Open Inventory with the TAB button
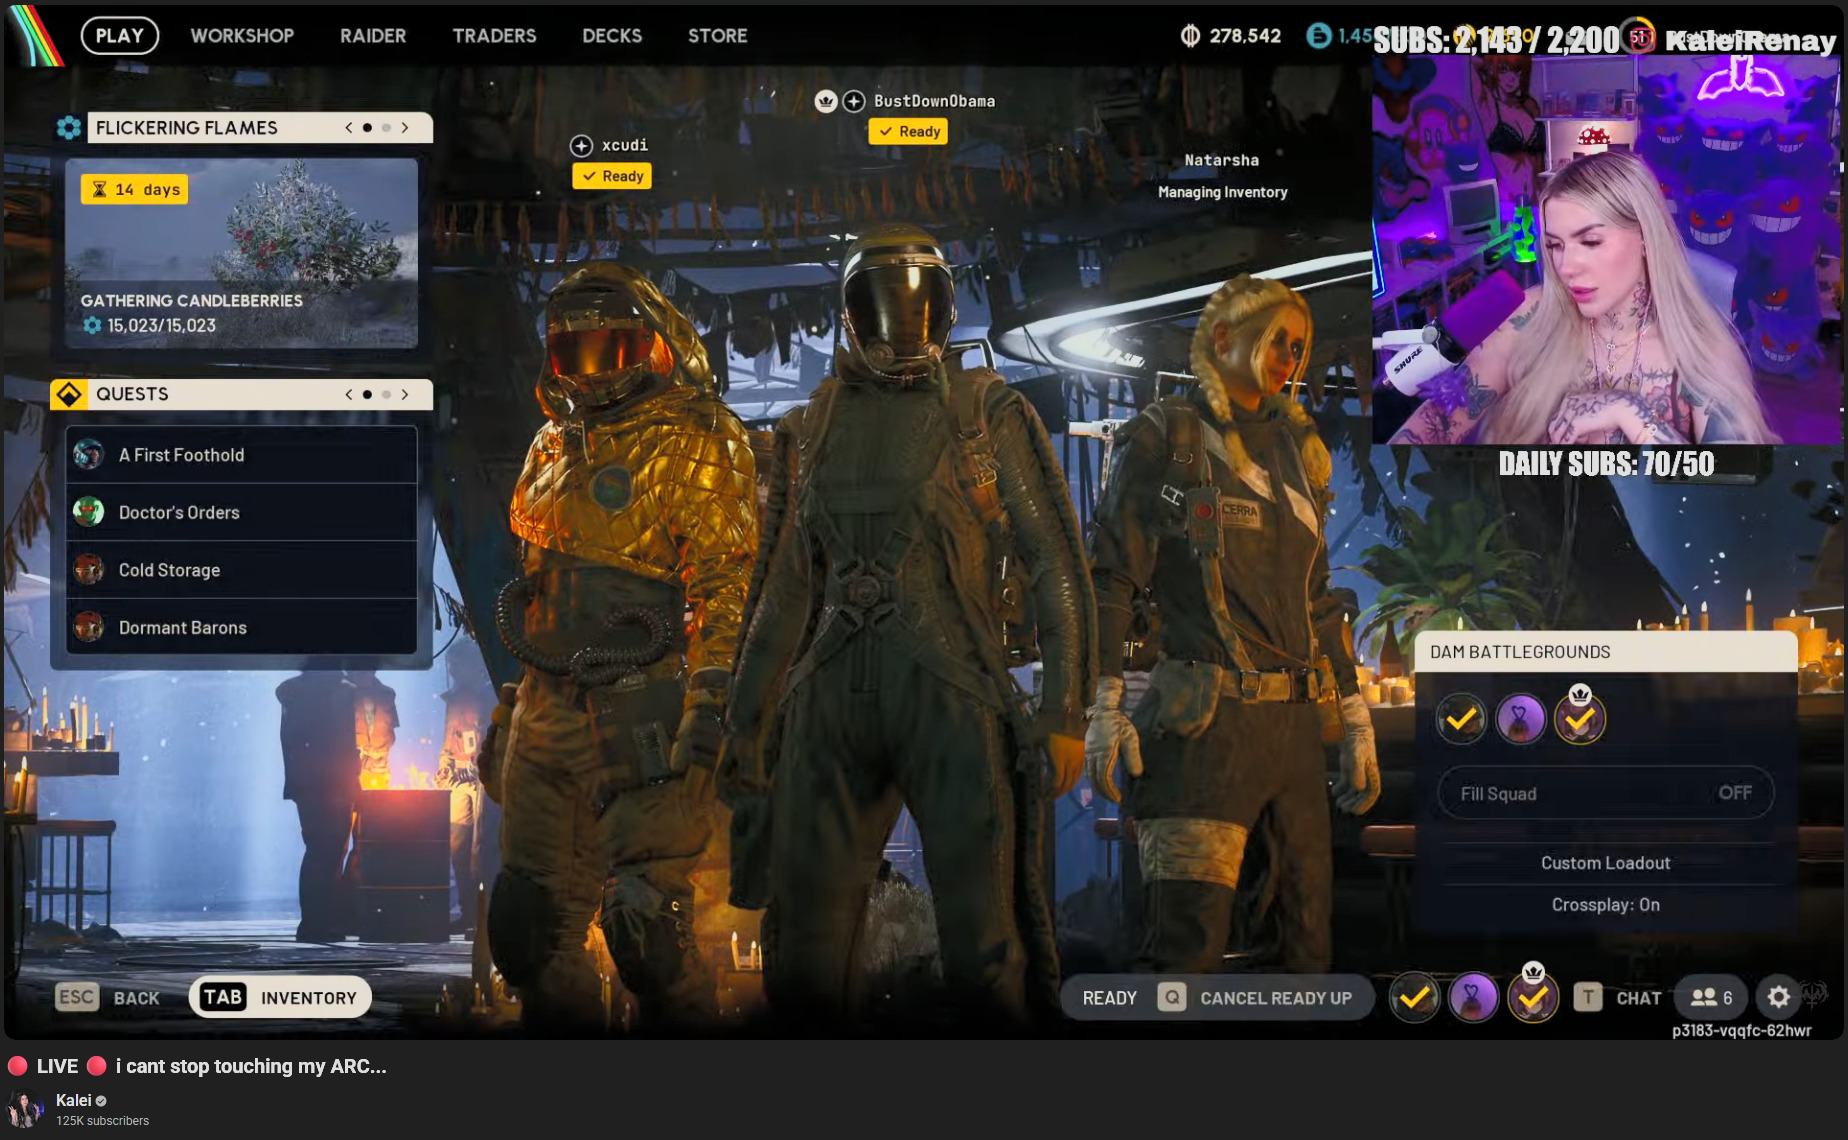Viewport: 1848px width, 1140px height. [x=280, y=997]
